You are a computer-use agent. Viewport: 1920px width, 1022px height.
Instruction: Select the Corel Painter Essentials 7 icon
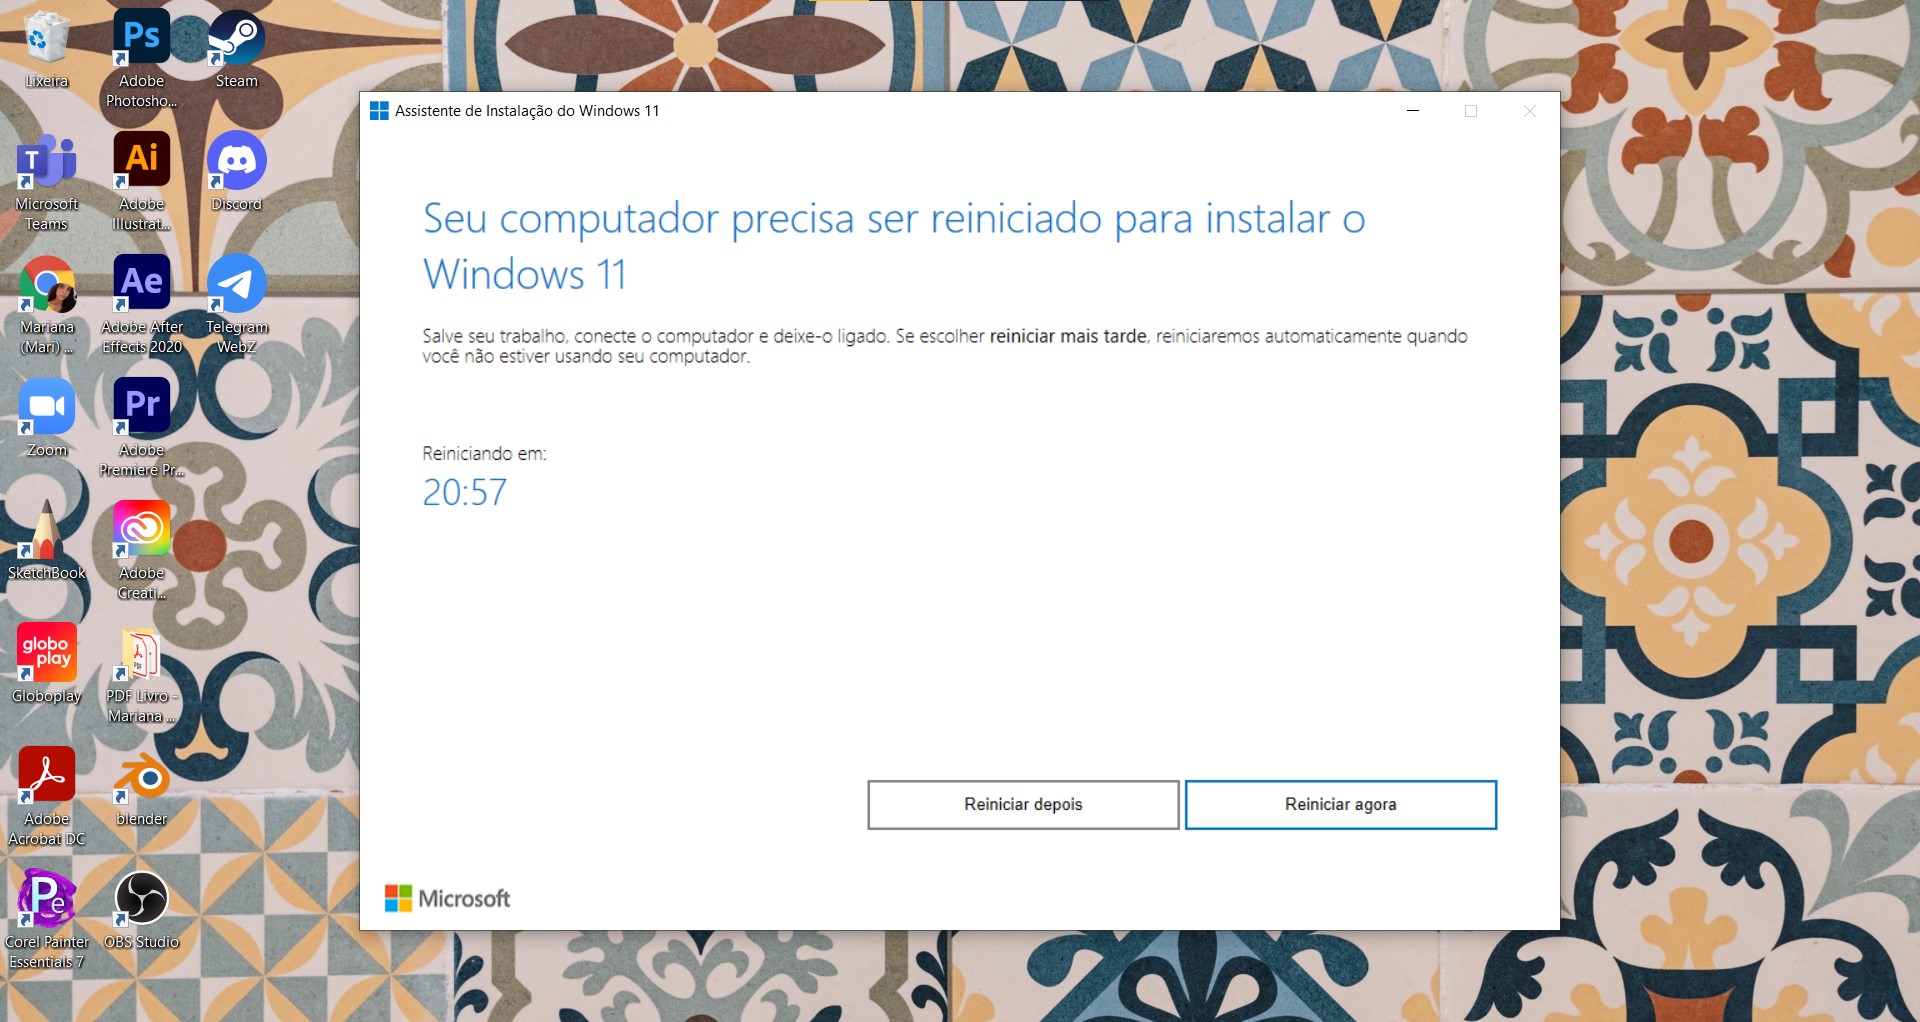point(46,920)
